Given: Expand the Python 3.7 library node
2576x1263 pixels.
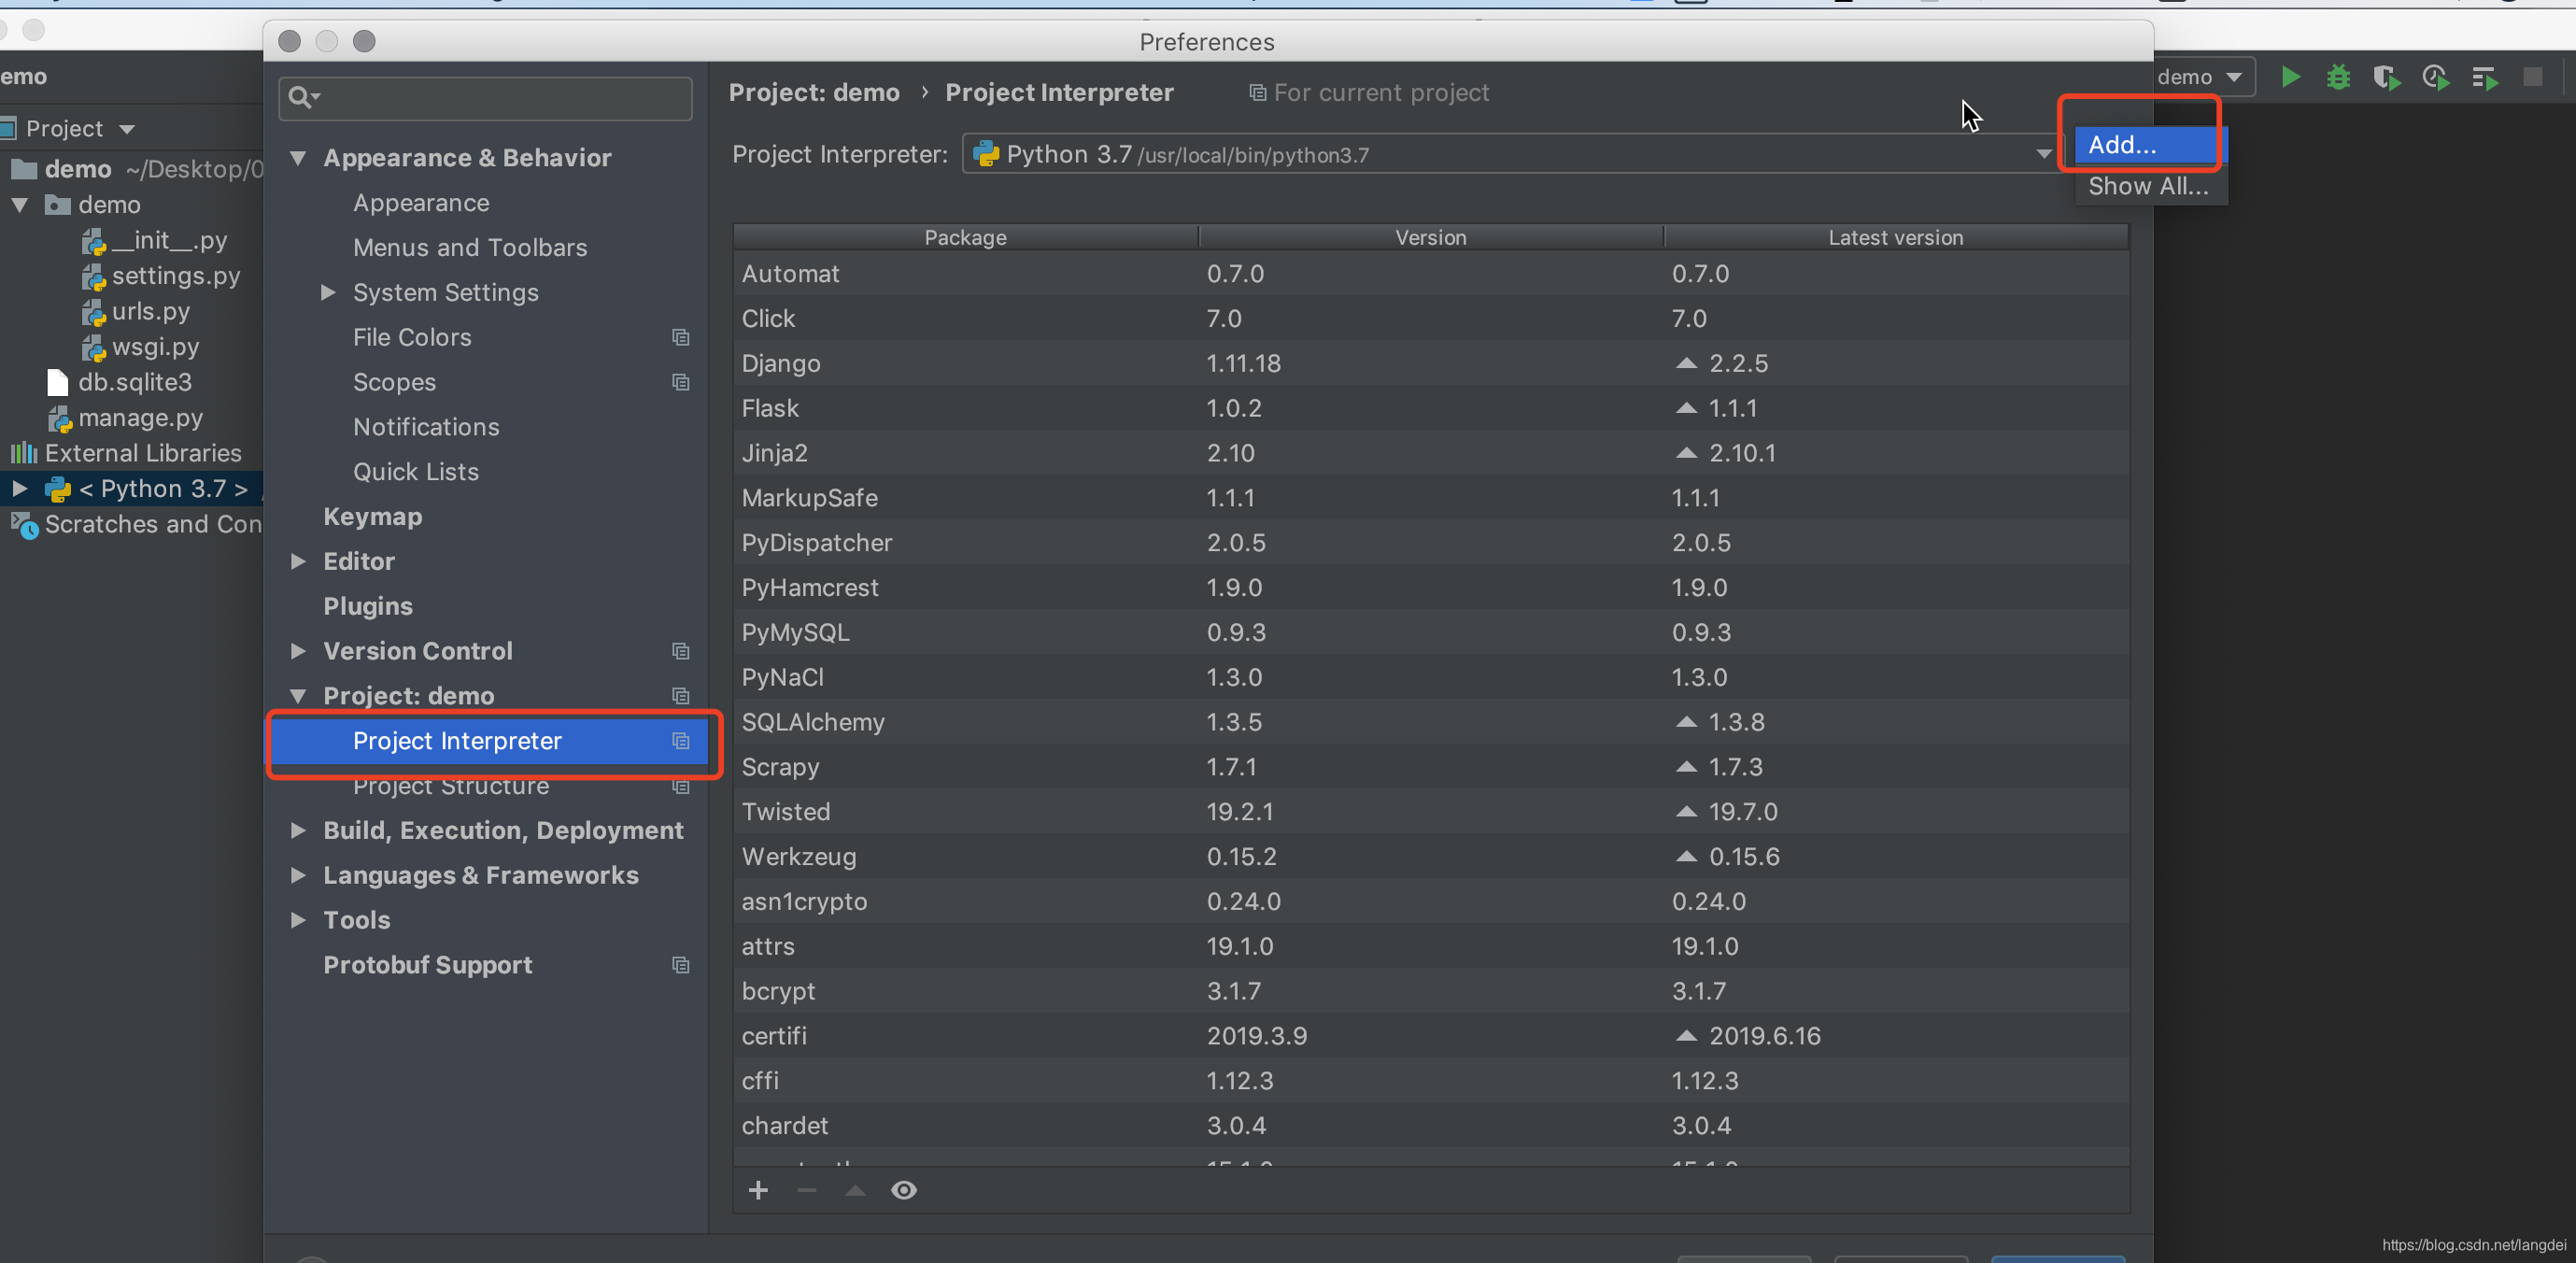Looking at the screenshot, I should pos(19,489).
